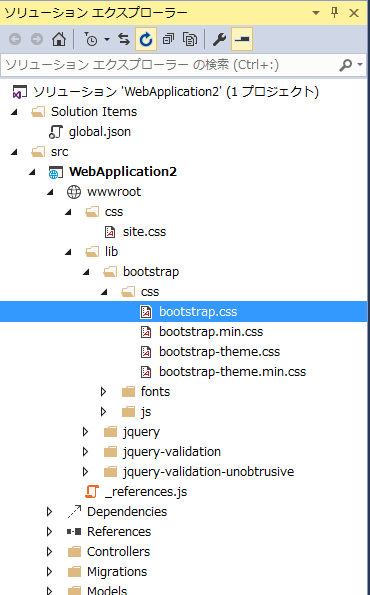Collapse the lib folder
This screenshot has width=370, height=595.
tap(69, 252)
